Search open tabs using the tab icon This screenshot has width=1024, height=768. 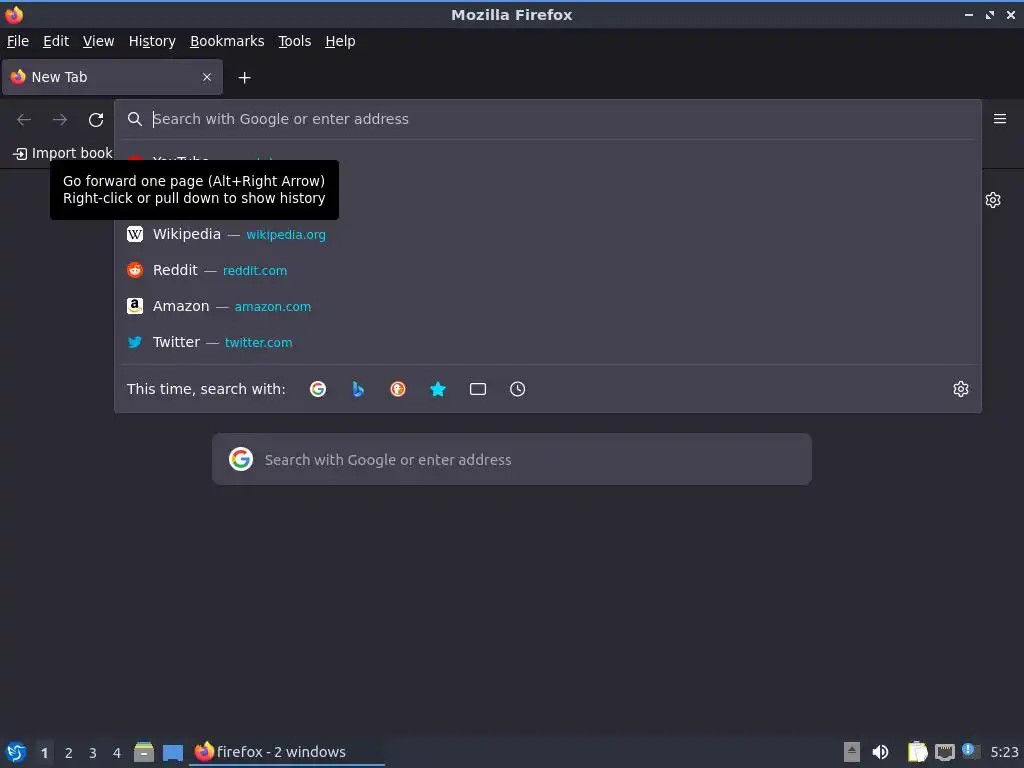coord(478,389)
